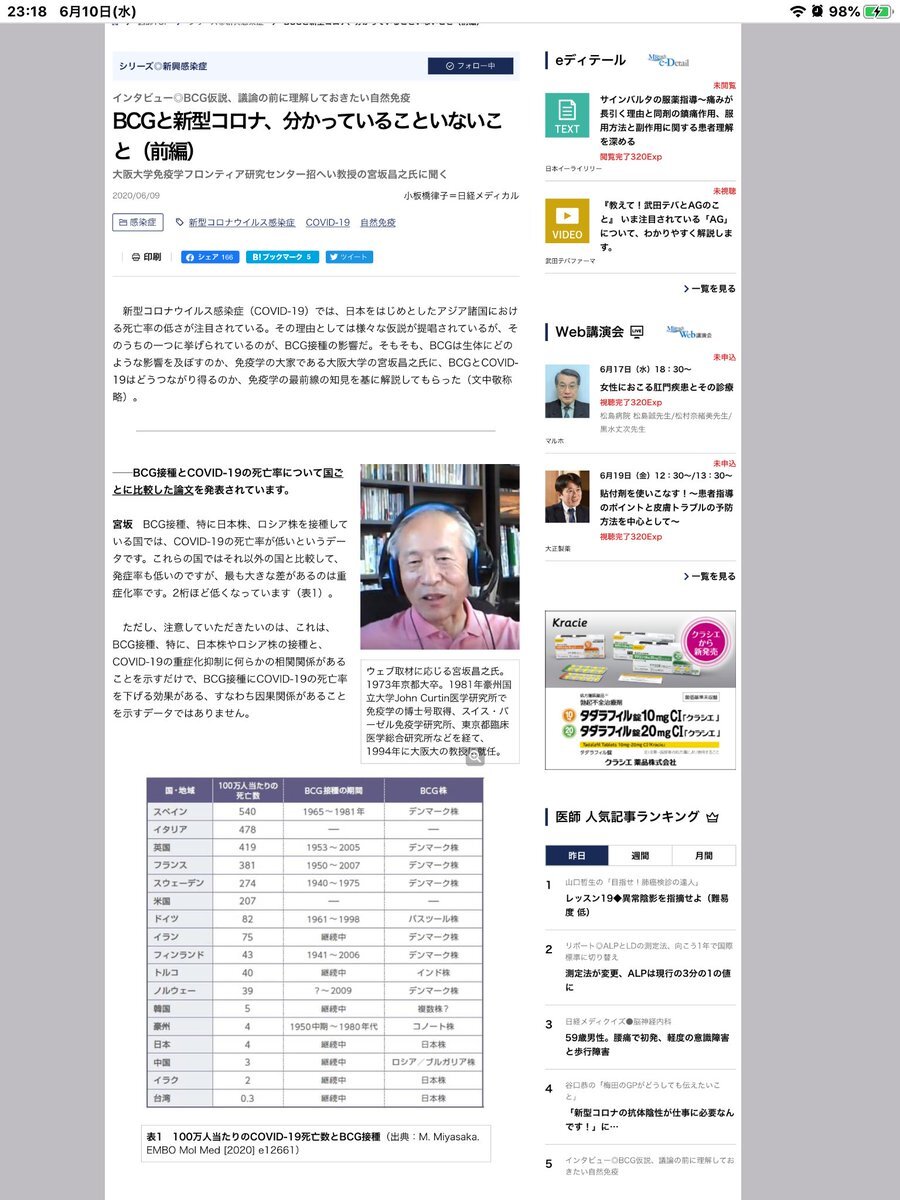Click the B! ブックマーク button
This screenshot has width=900, height=1200.
283,257
